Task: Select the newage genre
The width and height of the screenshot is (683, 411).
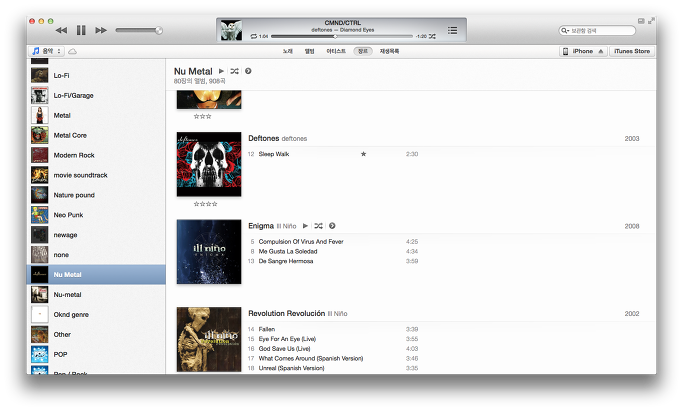Action: coord(96,235)
